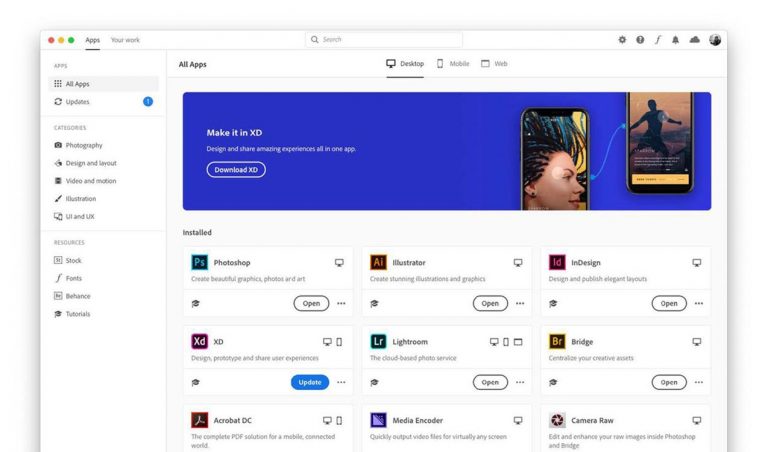768x452 pixels.
Task: Switch to the Apps tab
Action: coord(93,40)
